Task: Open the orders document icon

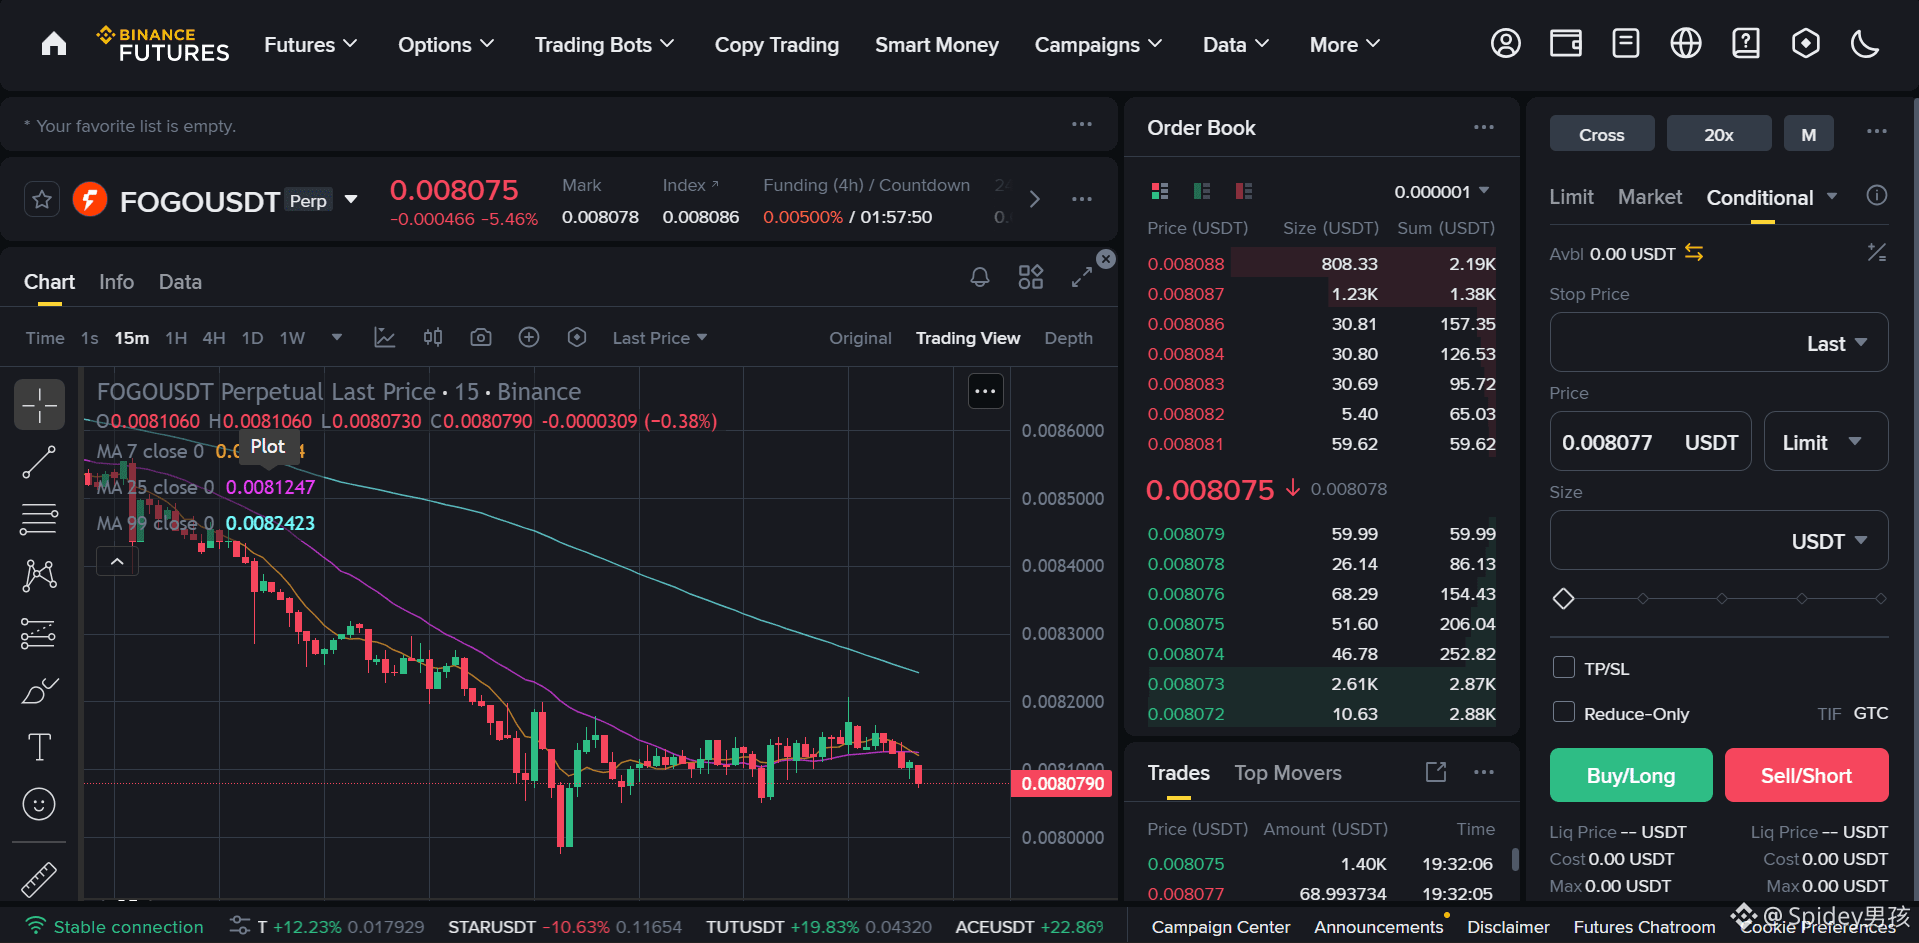Action: pos(1626,44)
